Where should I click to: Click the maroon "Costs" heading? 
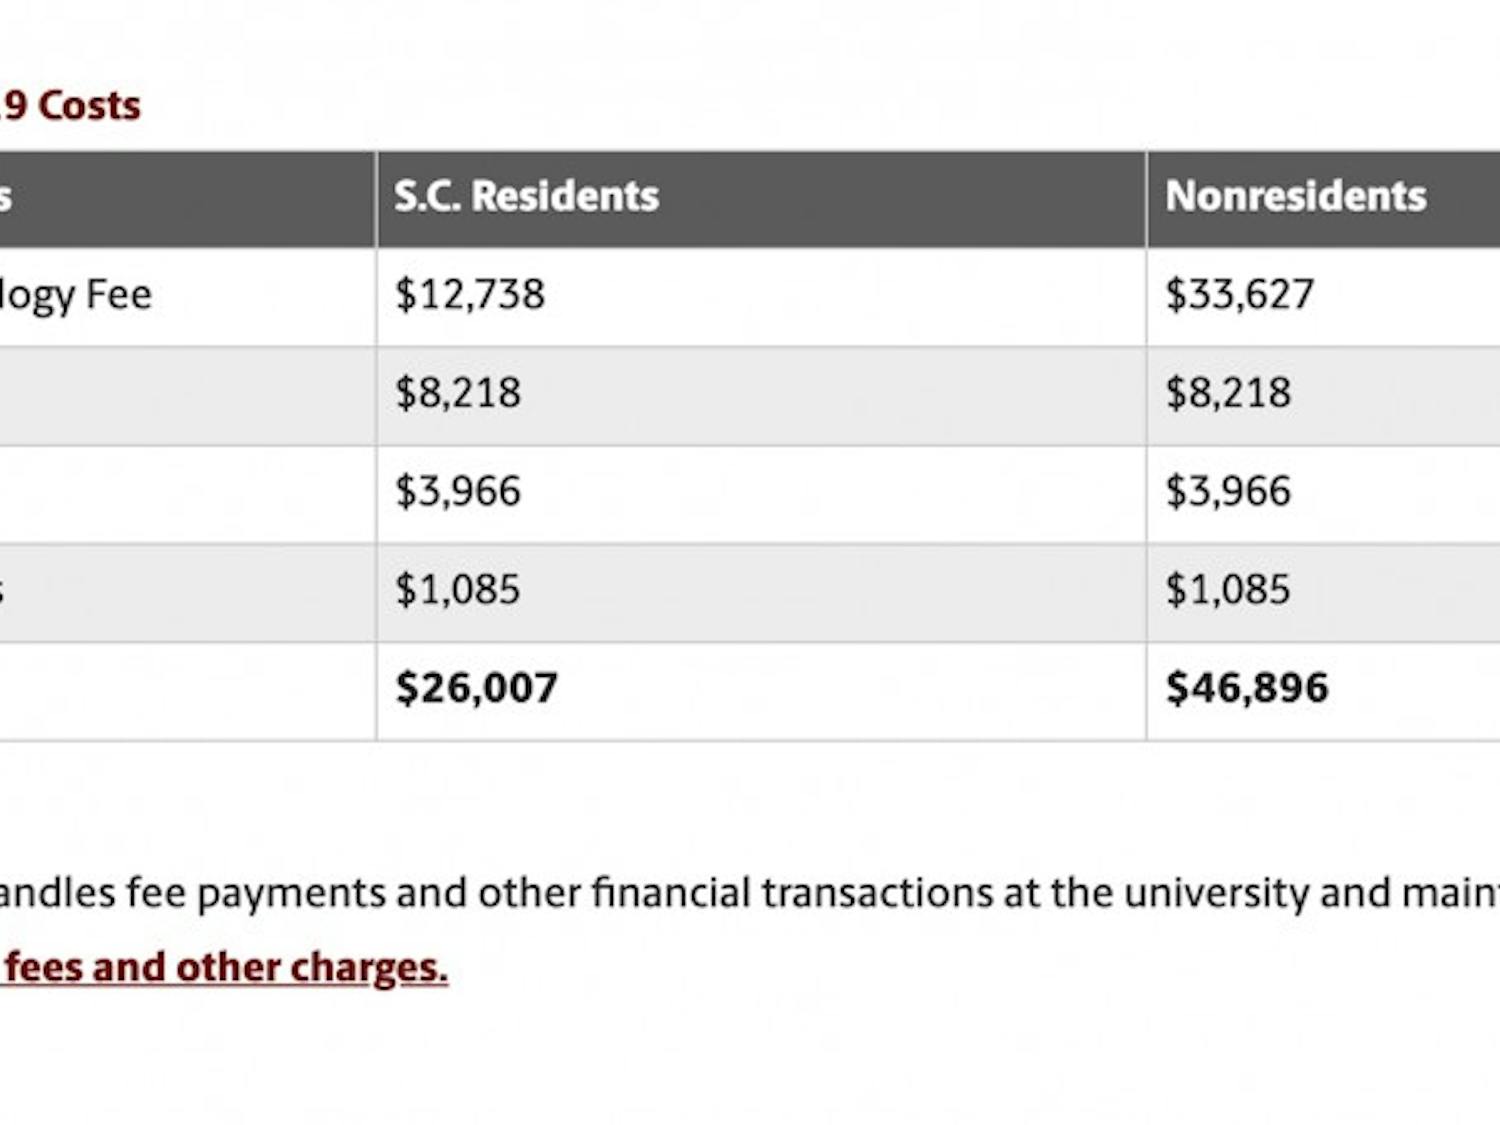(x=88, y=106)
